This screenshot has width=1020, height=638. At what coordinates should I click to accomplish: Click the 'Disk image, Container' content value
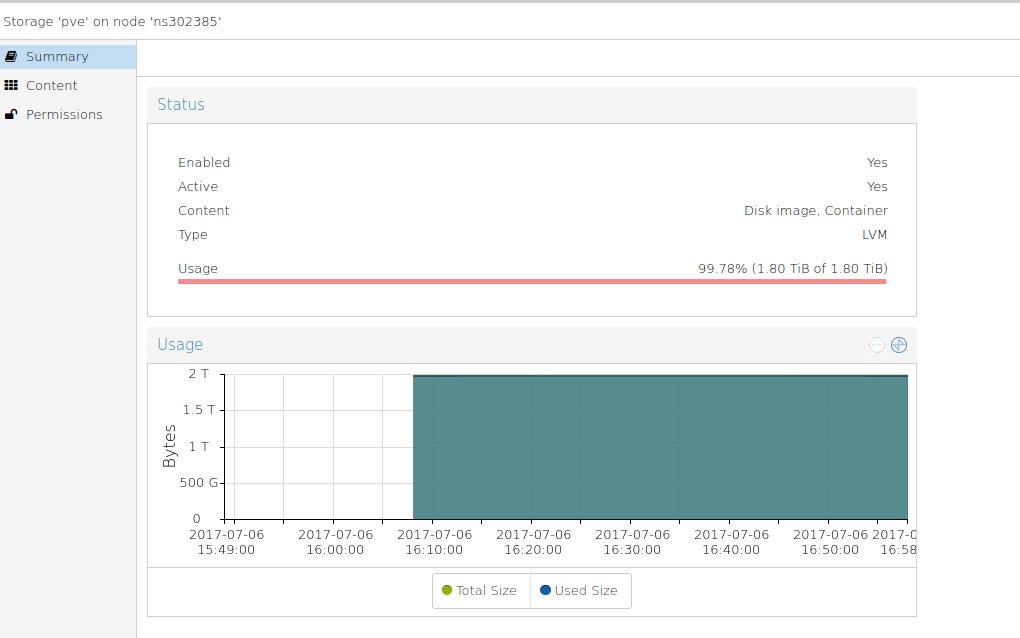coord(816,211)
